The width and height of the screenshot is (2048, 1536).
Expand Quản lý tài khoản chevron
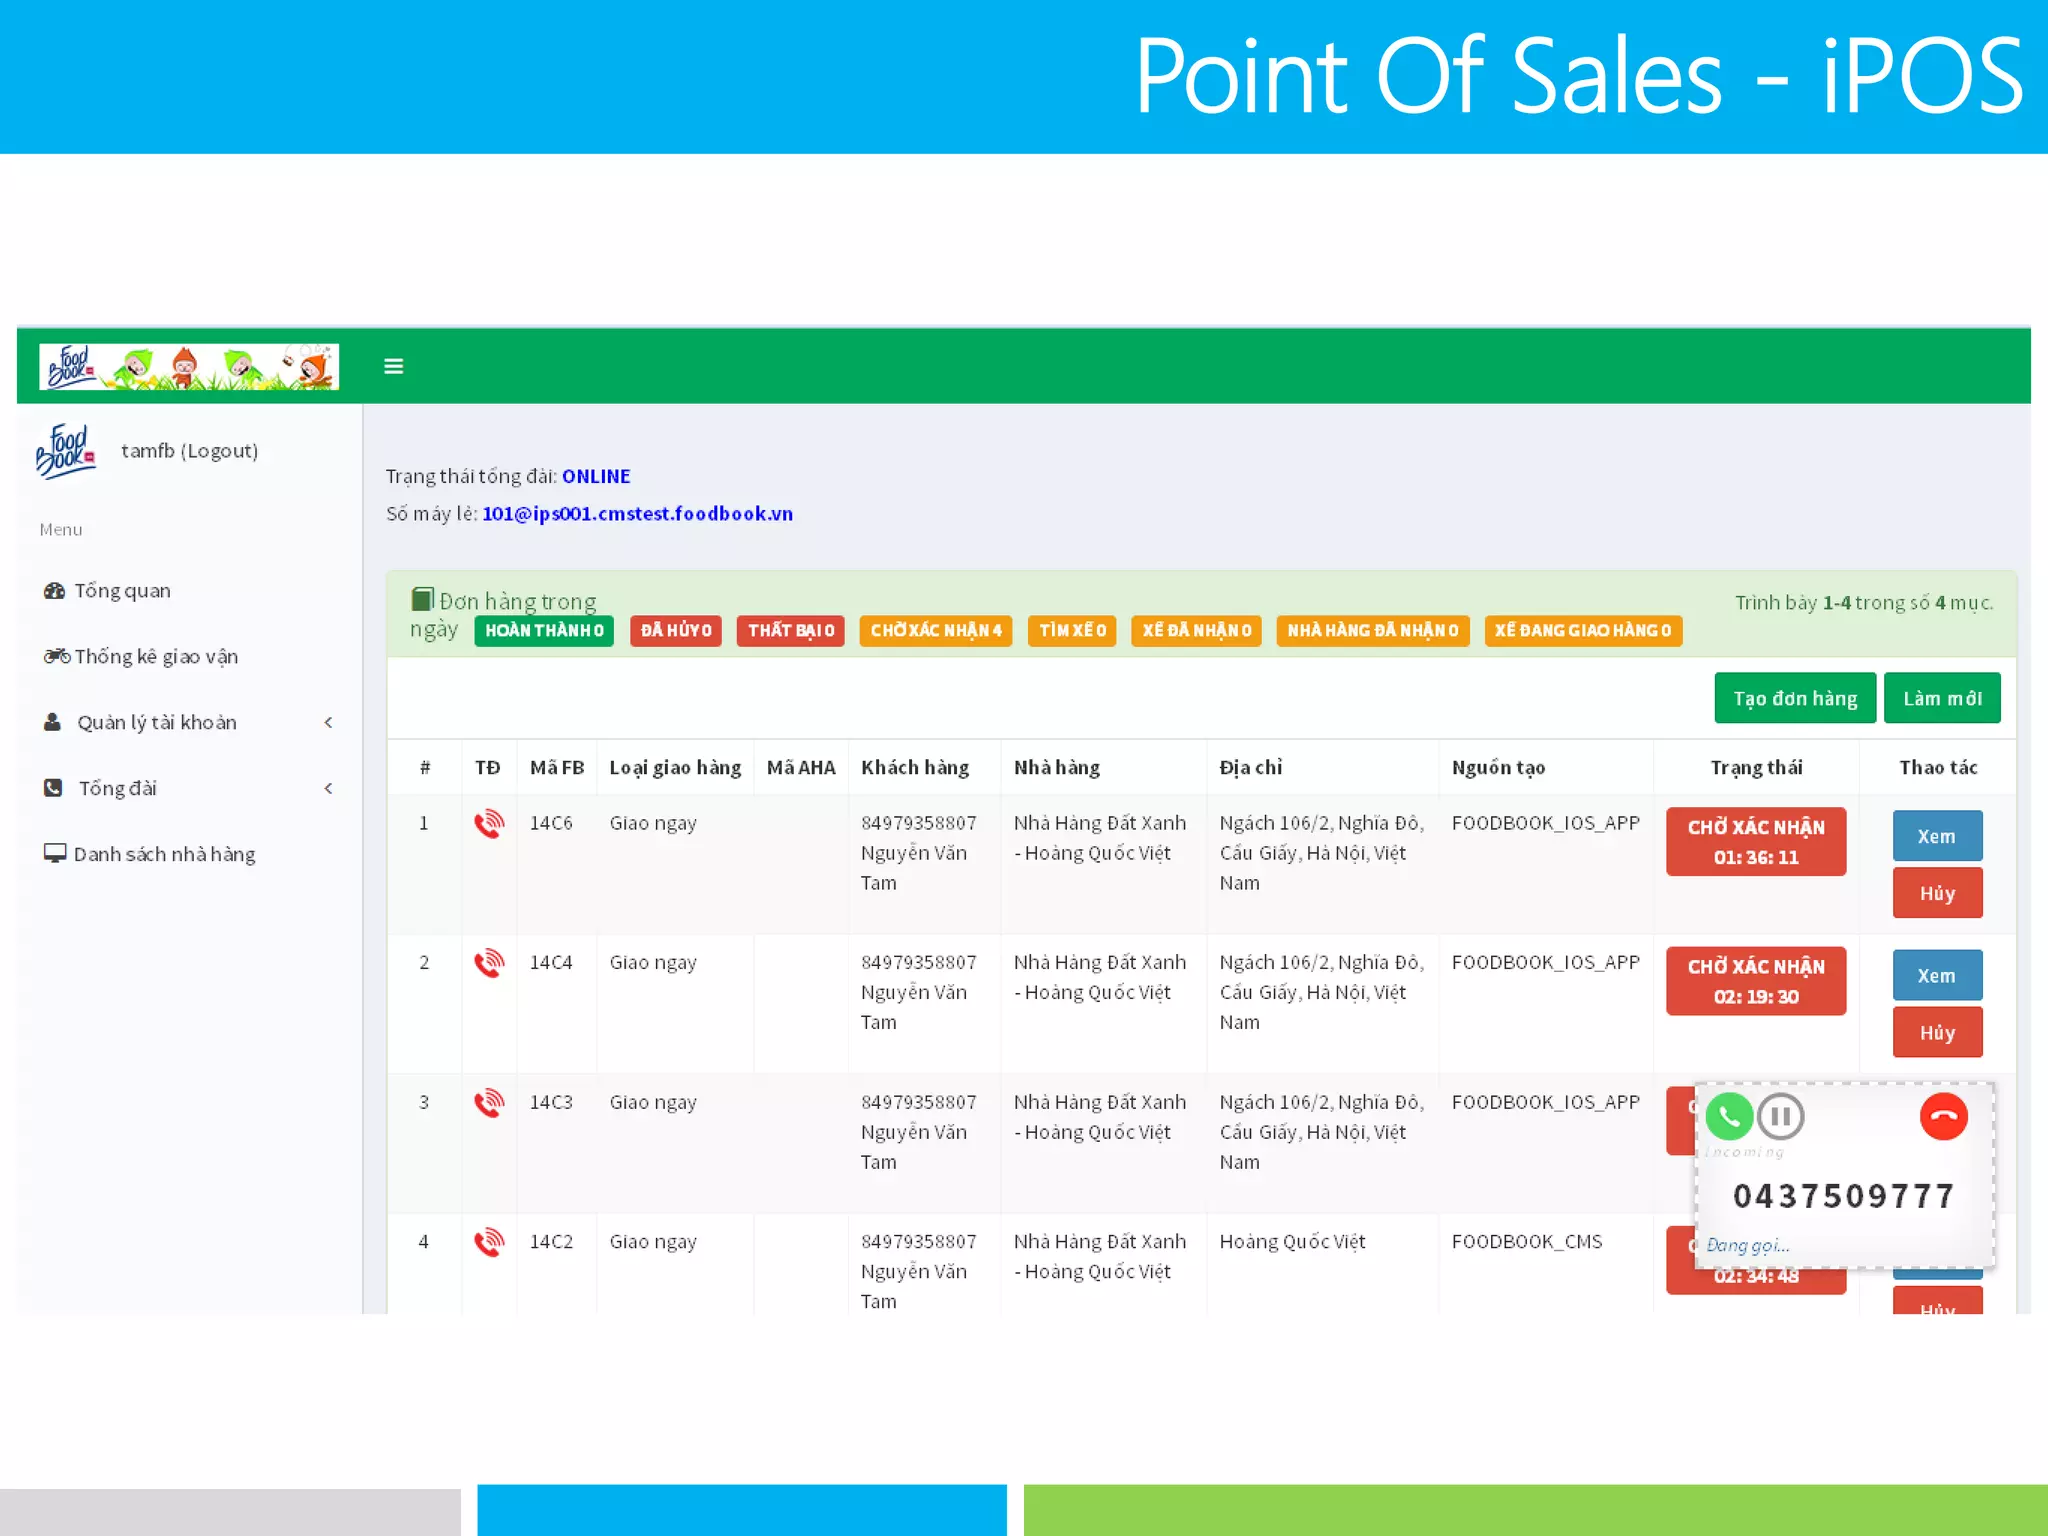[x=328, y=723]
